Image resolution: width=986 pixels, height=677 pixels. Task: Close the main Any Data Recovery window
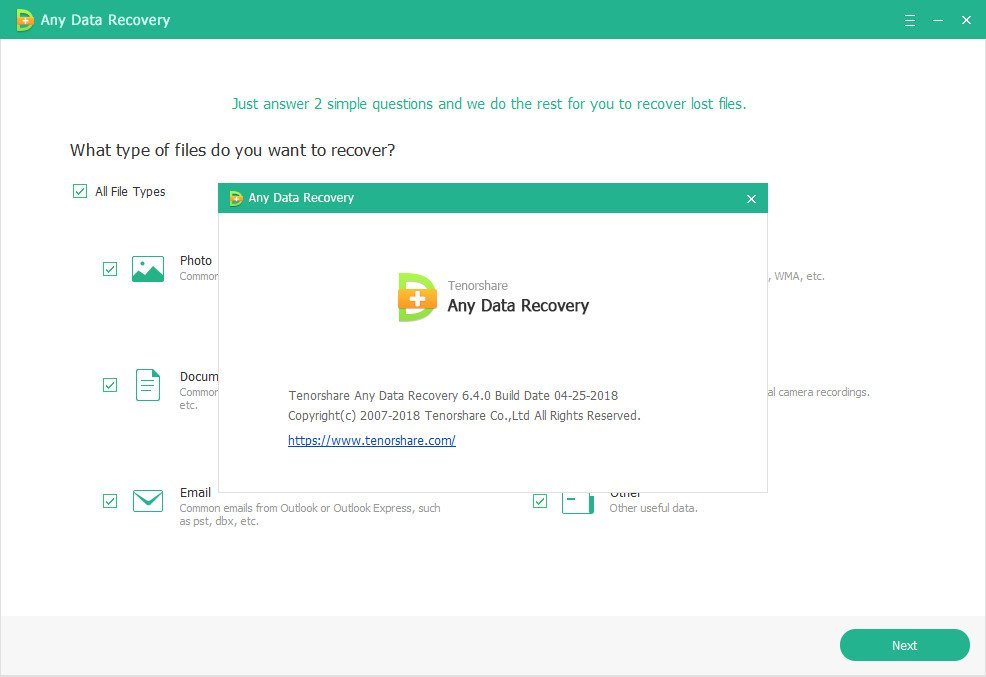click(967, 20)
